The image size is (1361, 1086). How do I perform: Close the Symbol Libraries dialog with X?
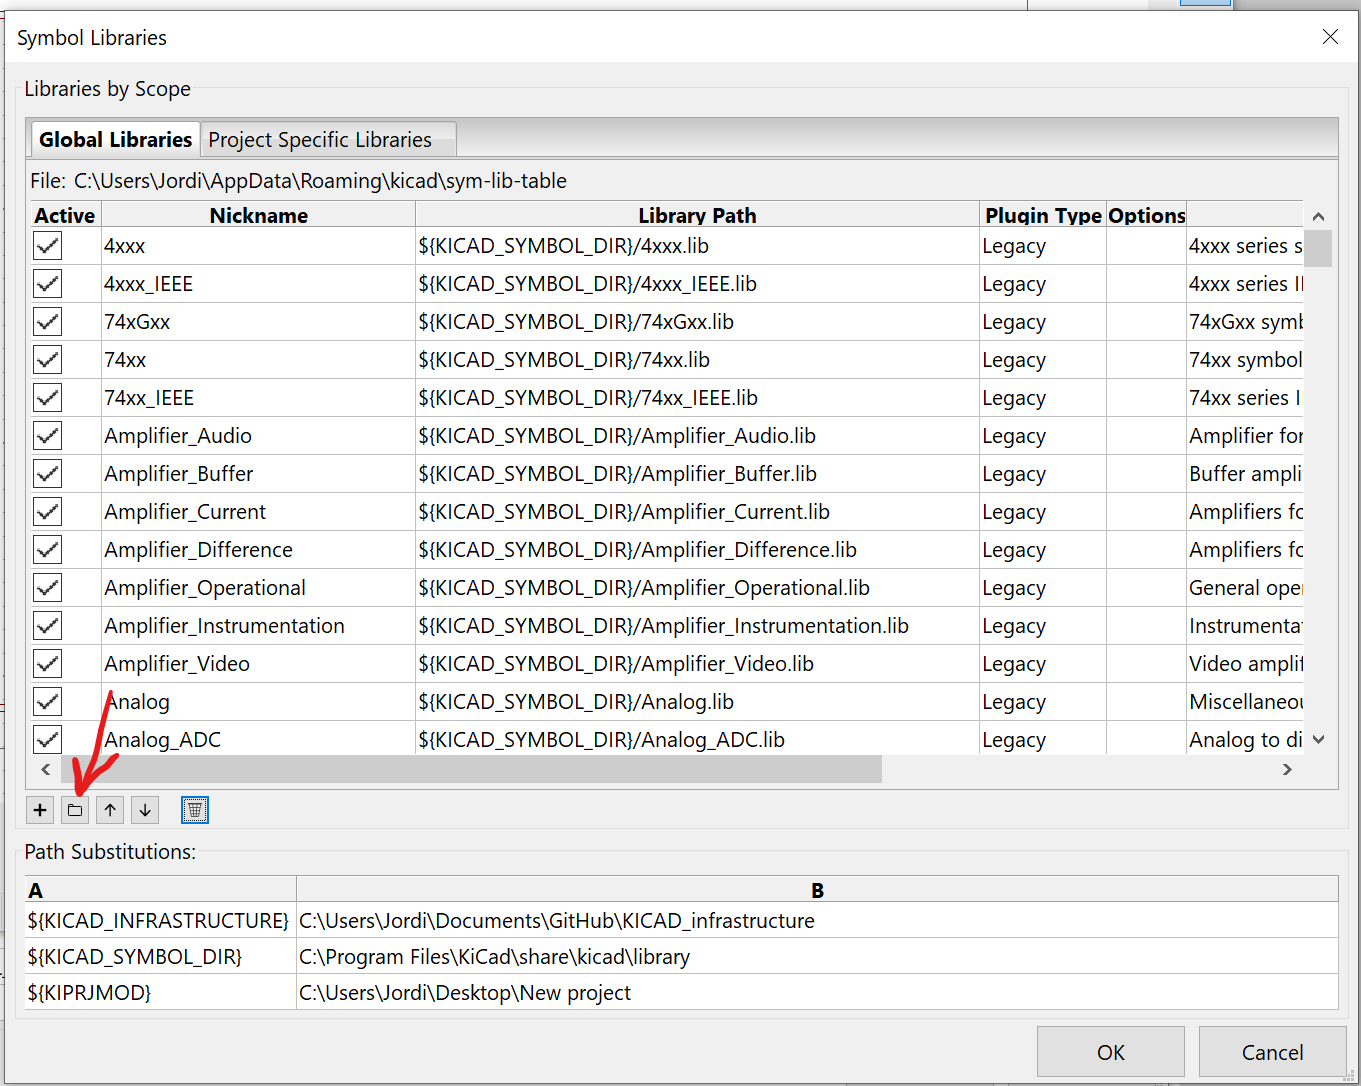point(1330,37)
